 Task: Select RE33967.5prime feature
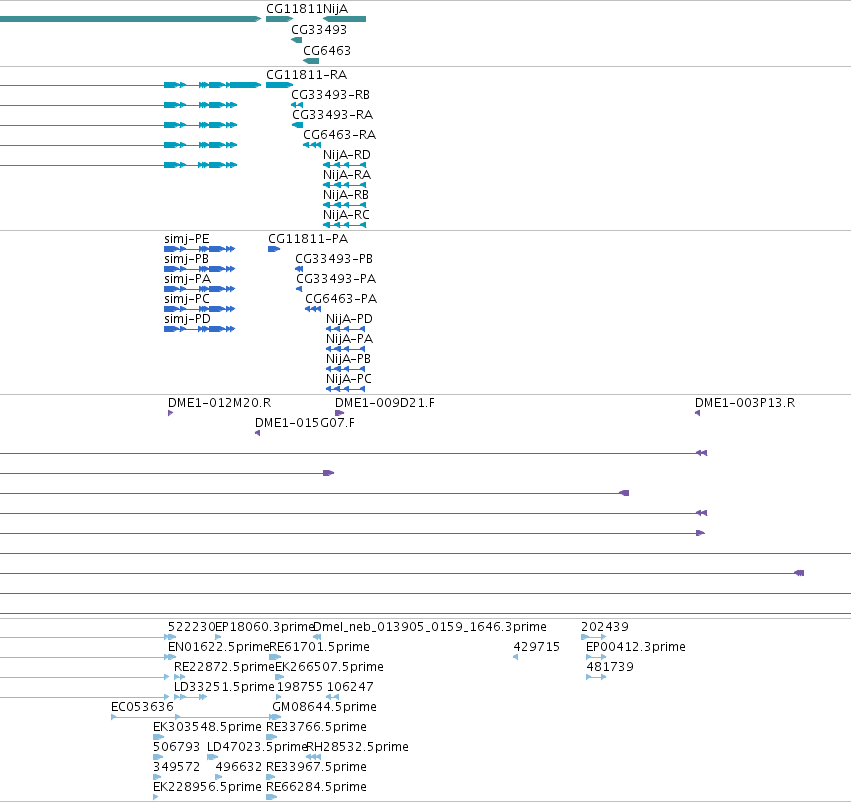coord(316,767)
